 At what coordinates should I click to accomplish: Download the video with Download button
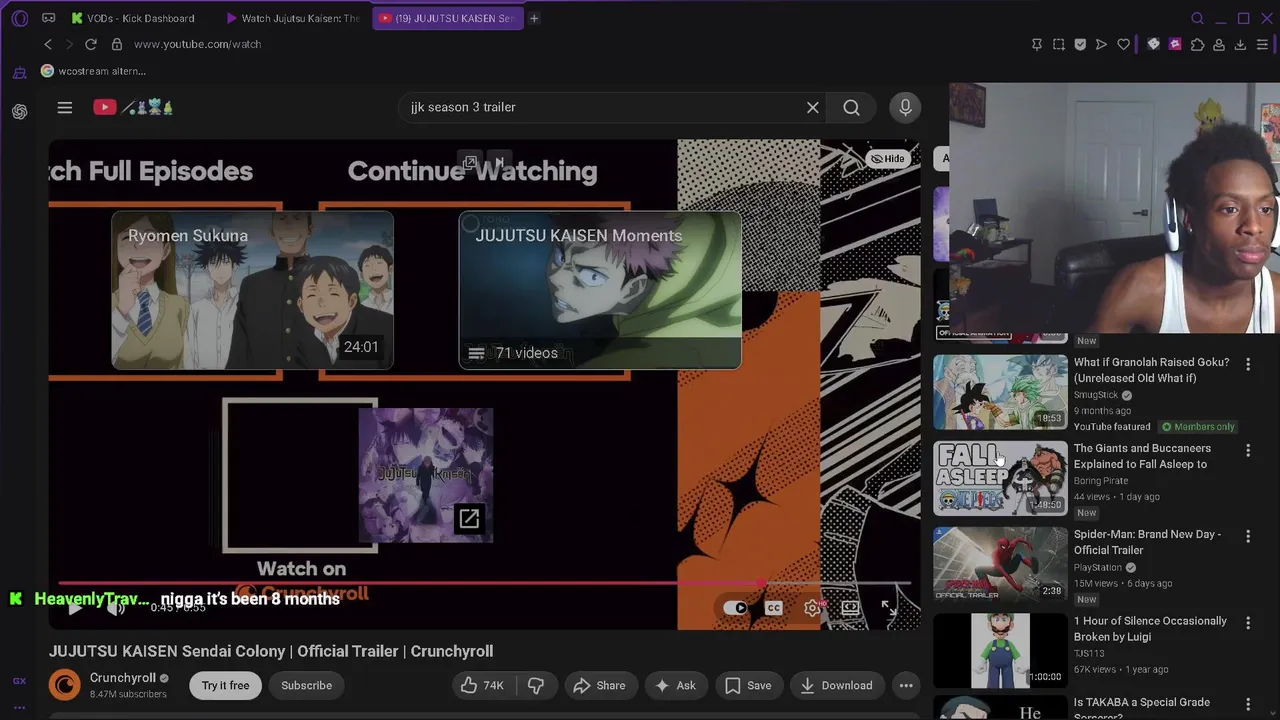[836, 685]
